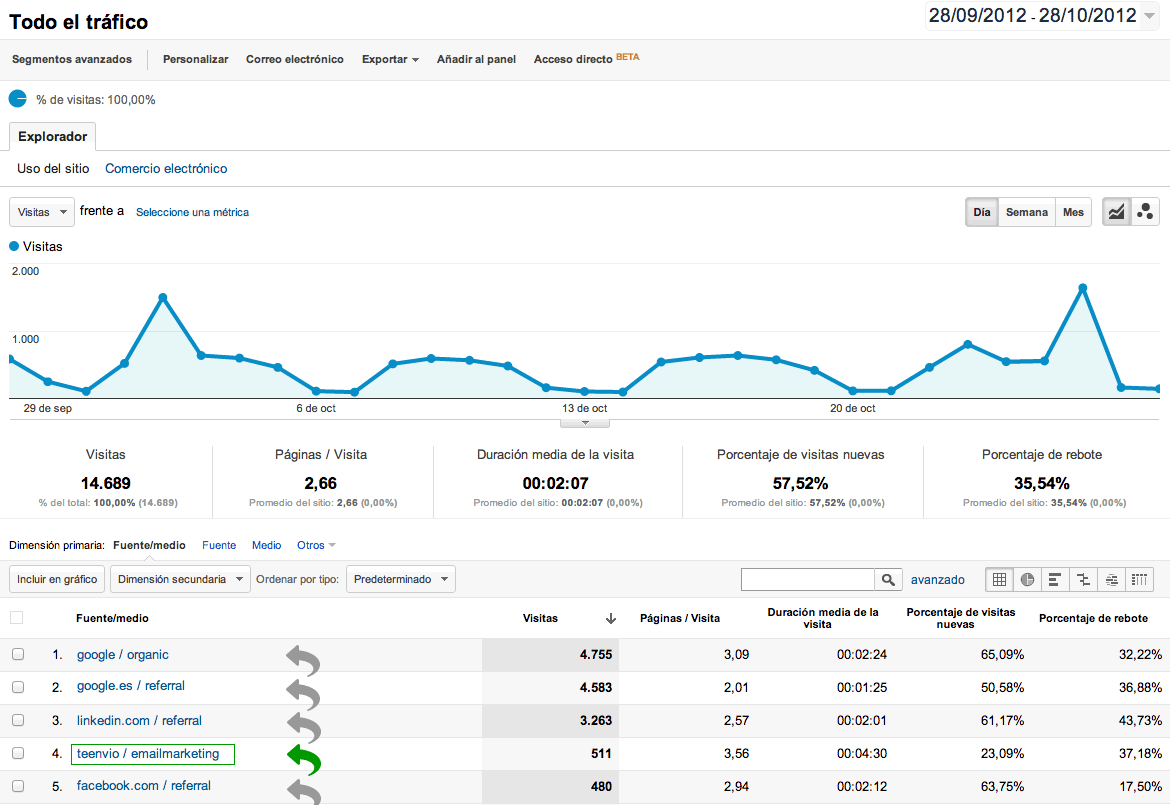Tick the checkbox for google.es / referral row

pos(18,687)
